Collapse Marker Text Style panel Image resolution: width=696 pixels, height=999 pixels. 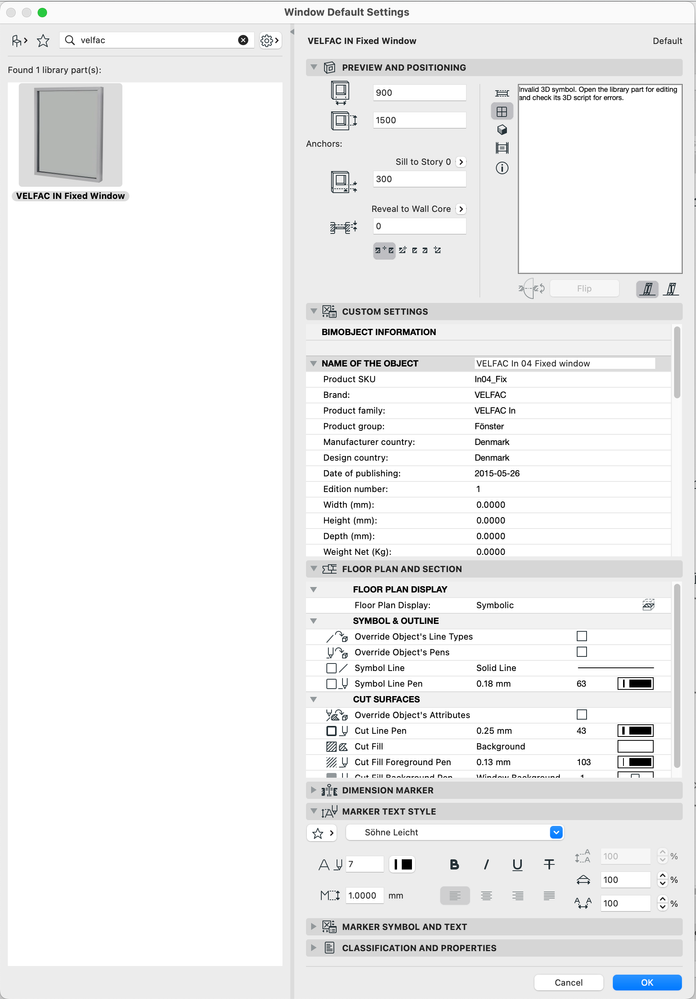(313, 812)
